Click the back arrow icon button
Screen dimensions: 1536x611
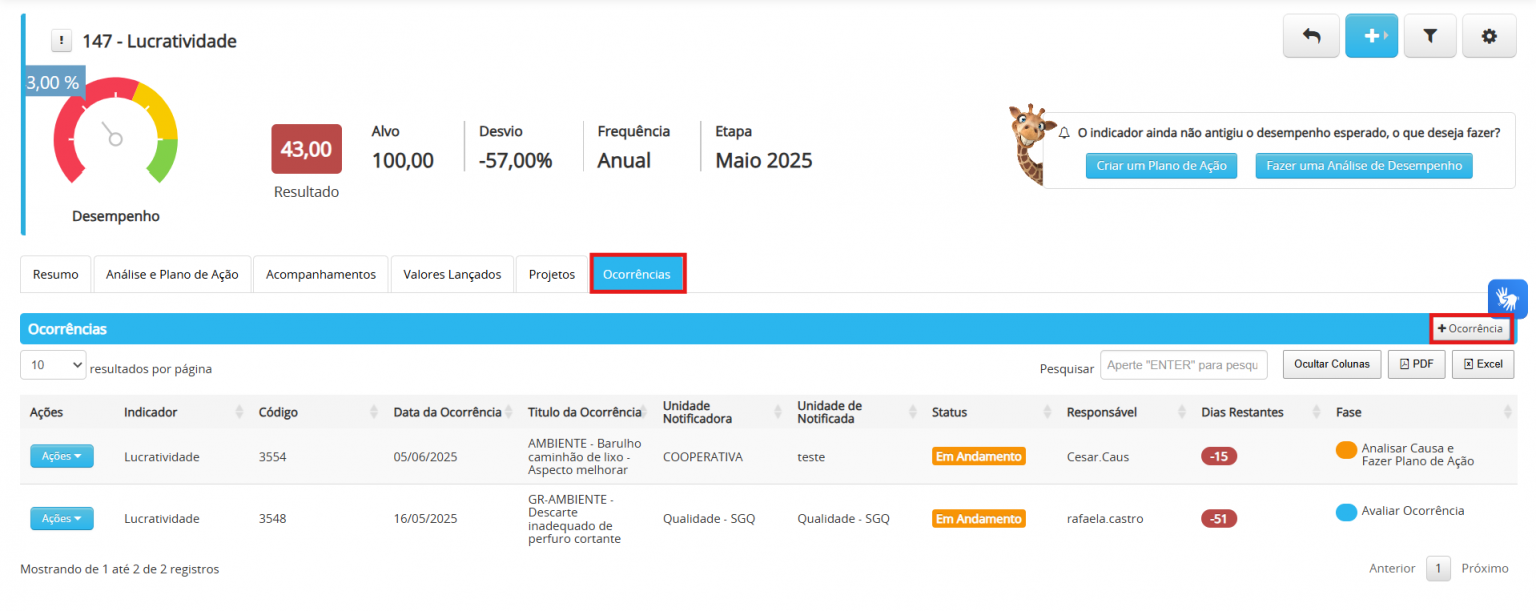[x=1311, y=36]
